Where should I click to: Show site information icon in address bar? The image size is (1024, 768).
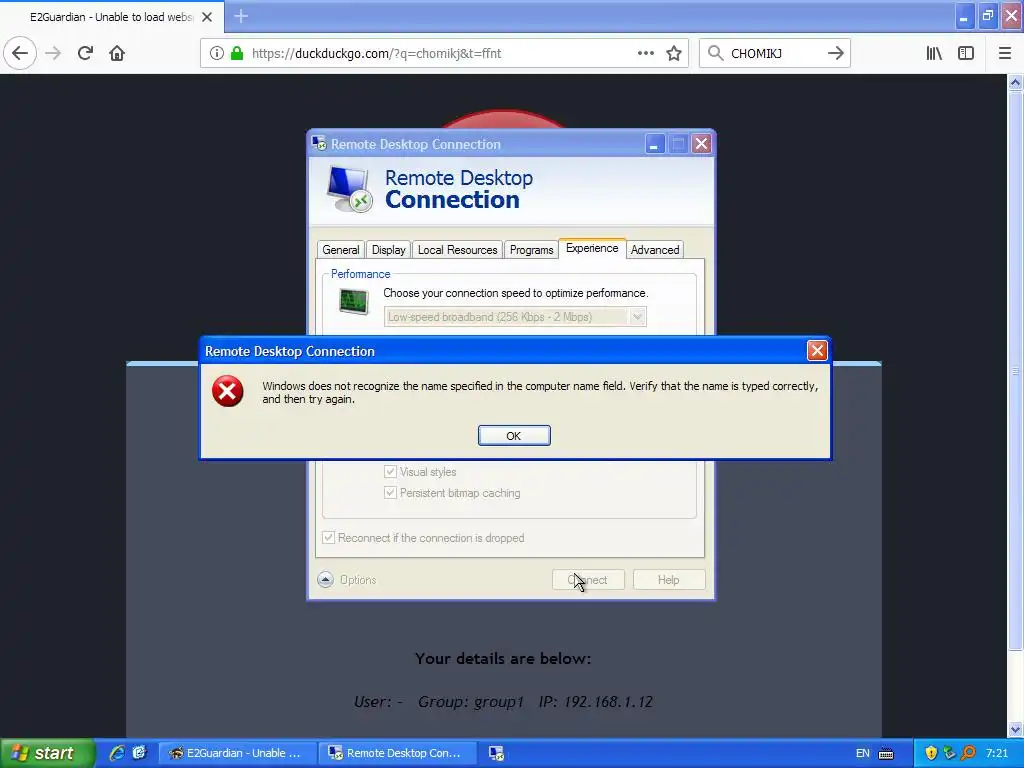217,53
